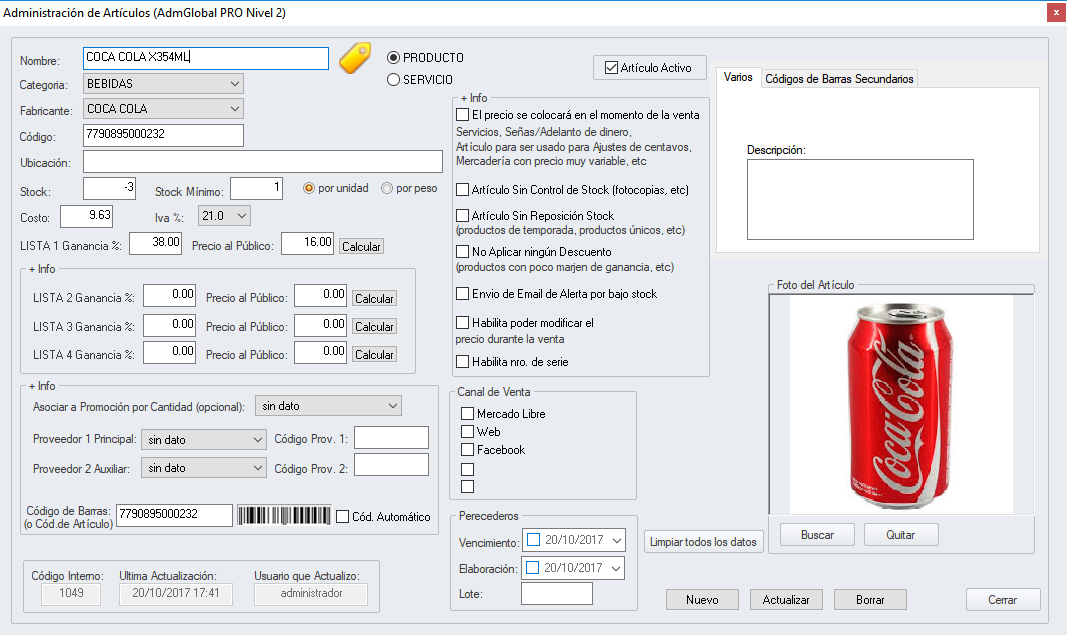Open the Vencimiento date picker arrow
The height and width of the screenshot is (635, 1067).
click(617, 540)
